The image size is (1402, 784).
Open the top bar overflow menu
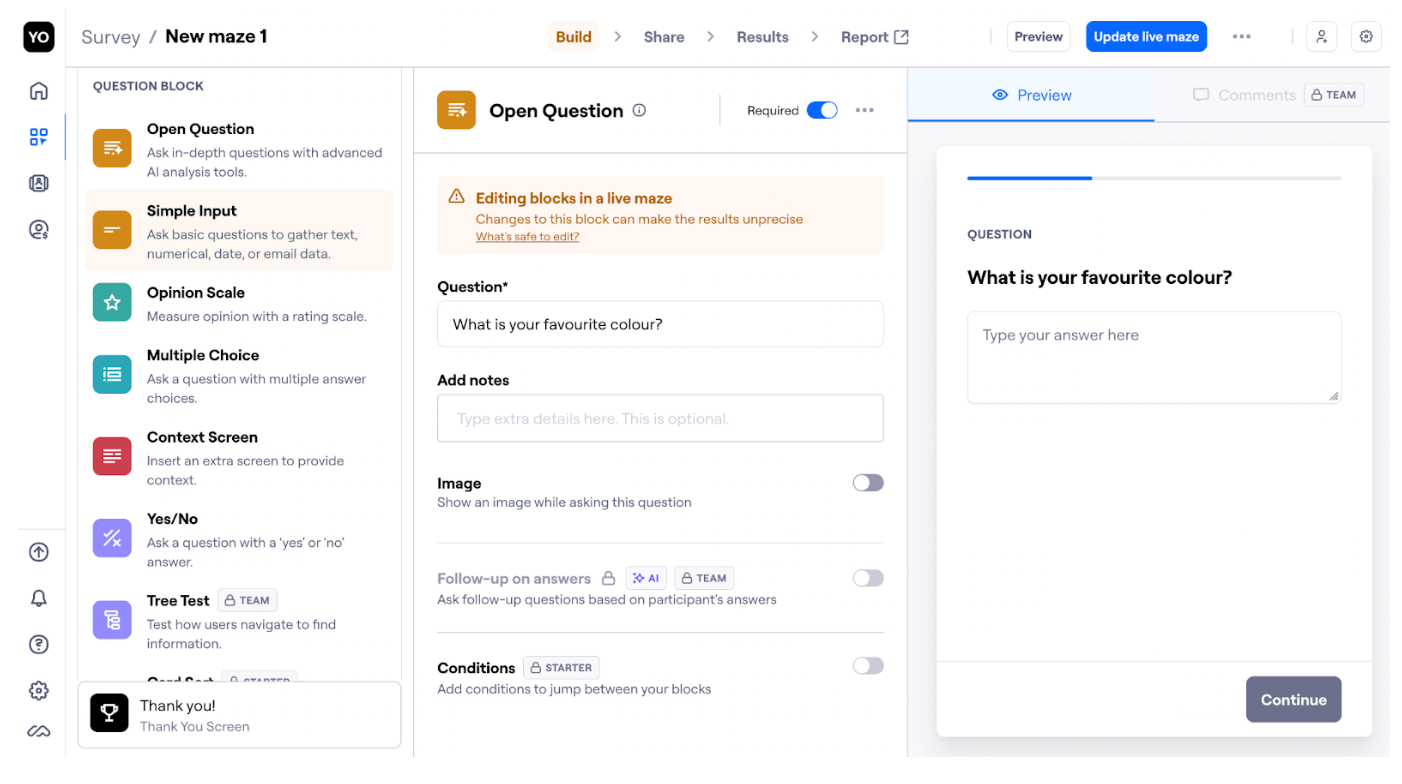click(x=1242, y=36)
